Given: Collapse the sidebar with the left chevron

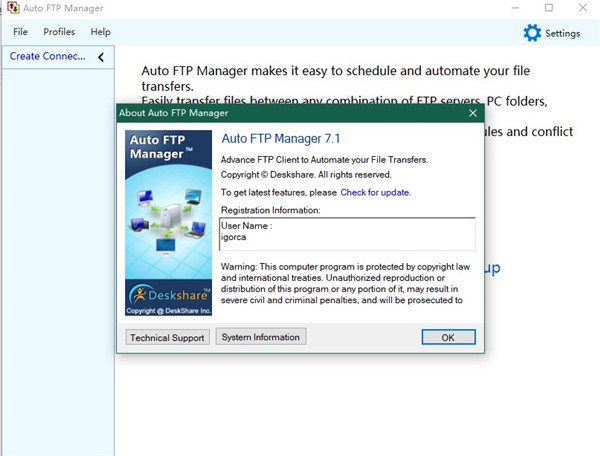Looking at the screenshot, I should 101,57.
